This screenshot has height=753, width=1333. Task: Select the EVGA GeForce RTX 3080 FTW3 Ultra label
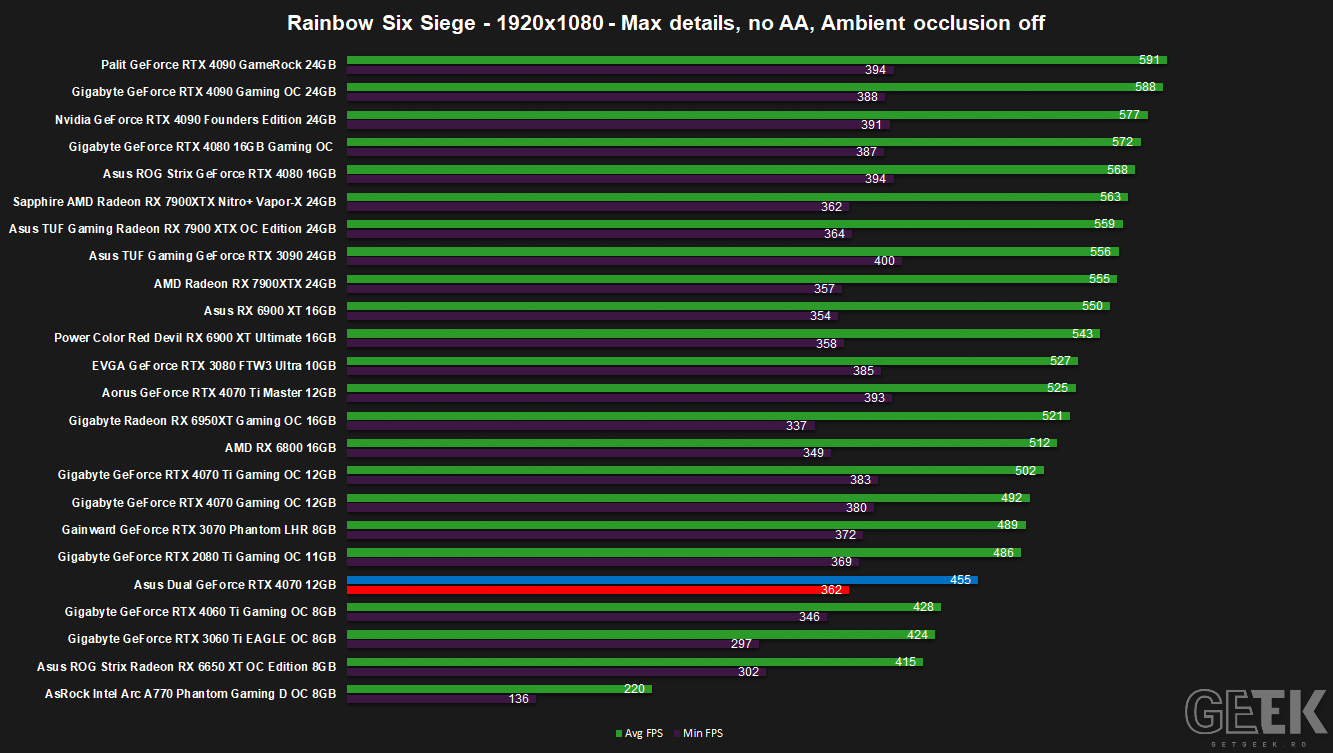tap(214, 365)
